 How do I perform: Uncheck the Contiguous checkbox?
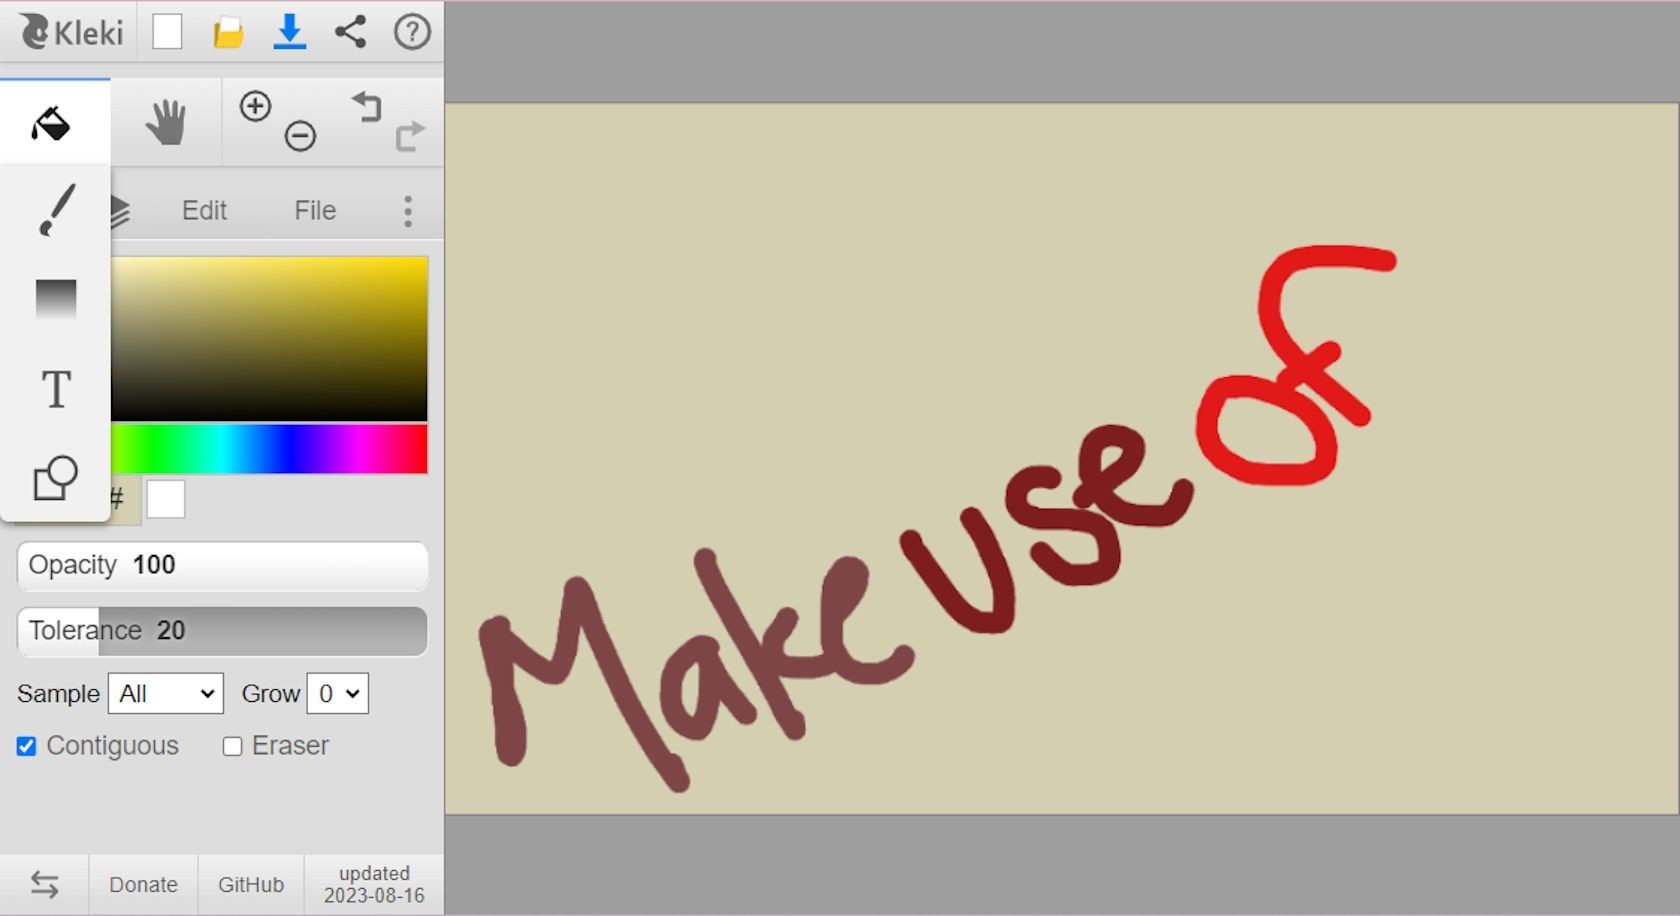click(x=27, y=746)
